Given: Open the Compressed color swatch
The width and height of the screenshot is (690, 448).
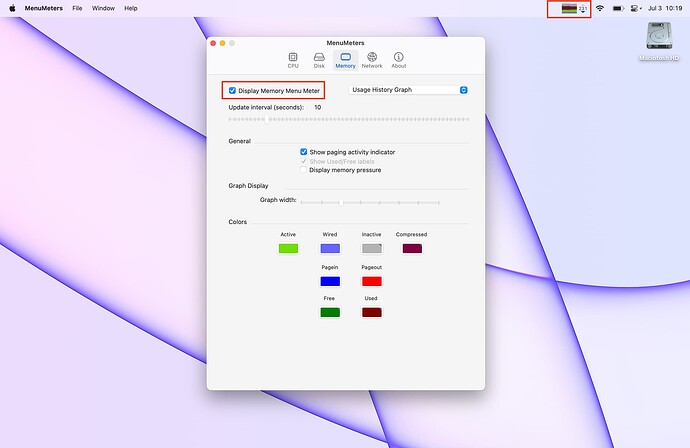Looking at the screenshot, I should click(412, 249).
